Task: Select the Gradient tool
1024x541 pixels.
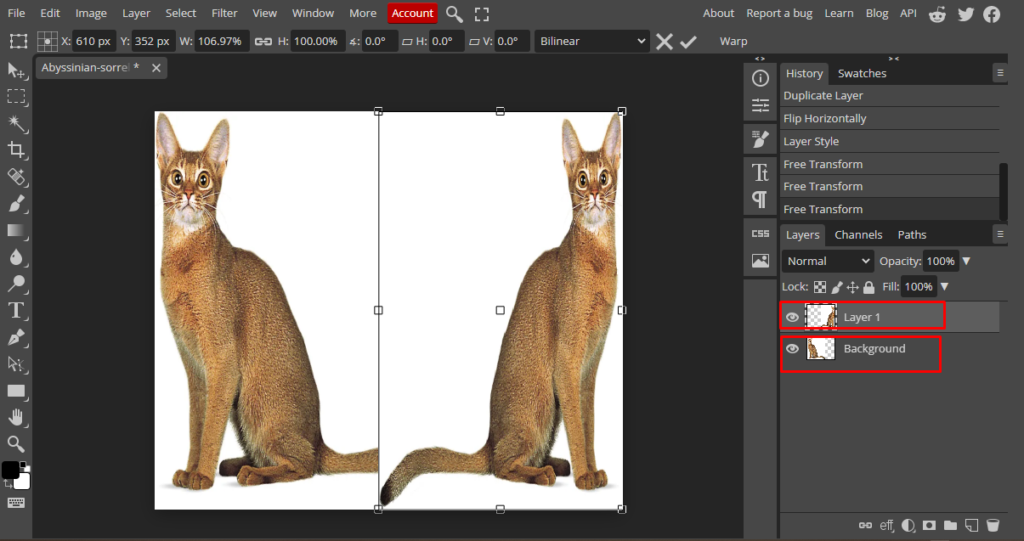Action: (x=16, y=231)
